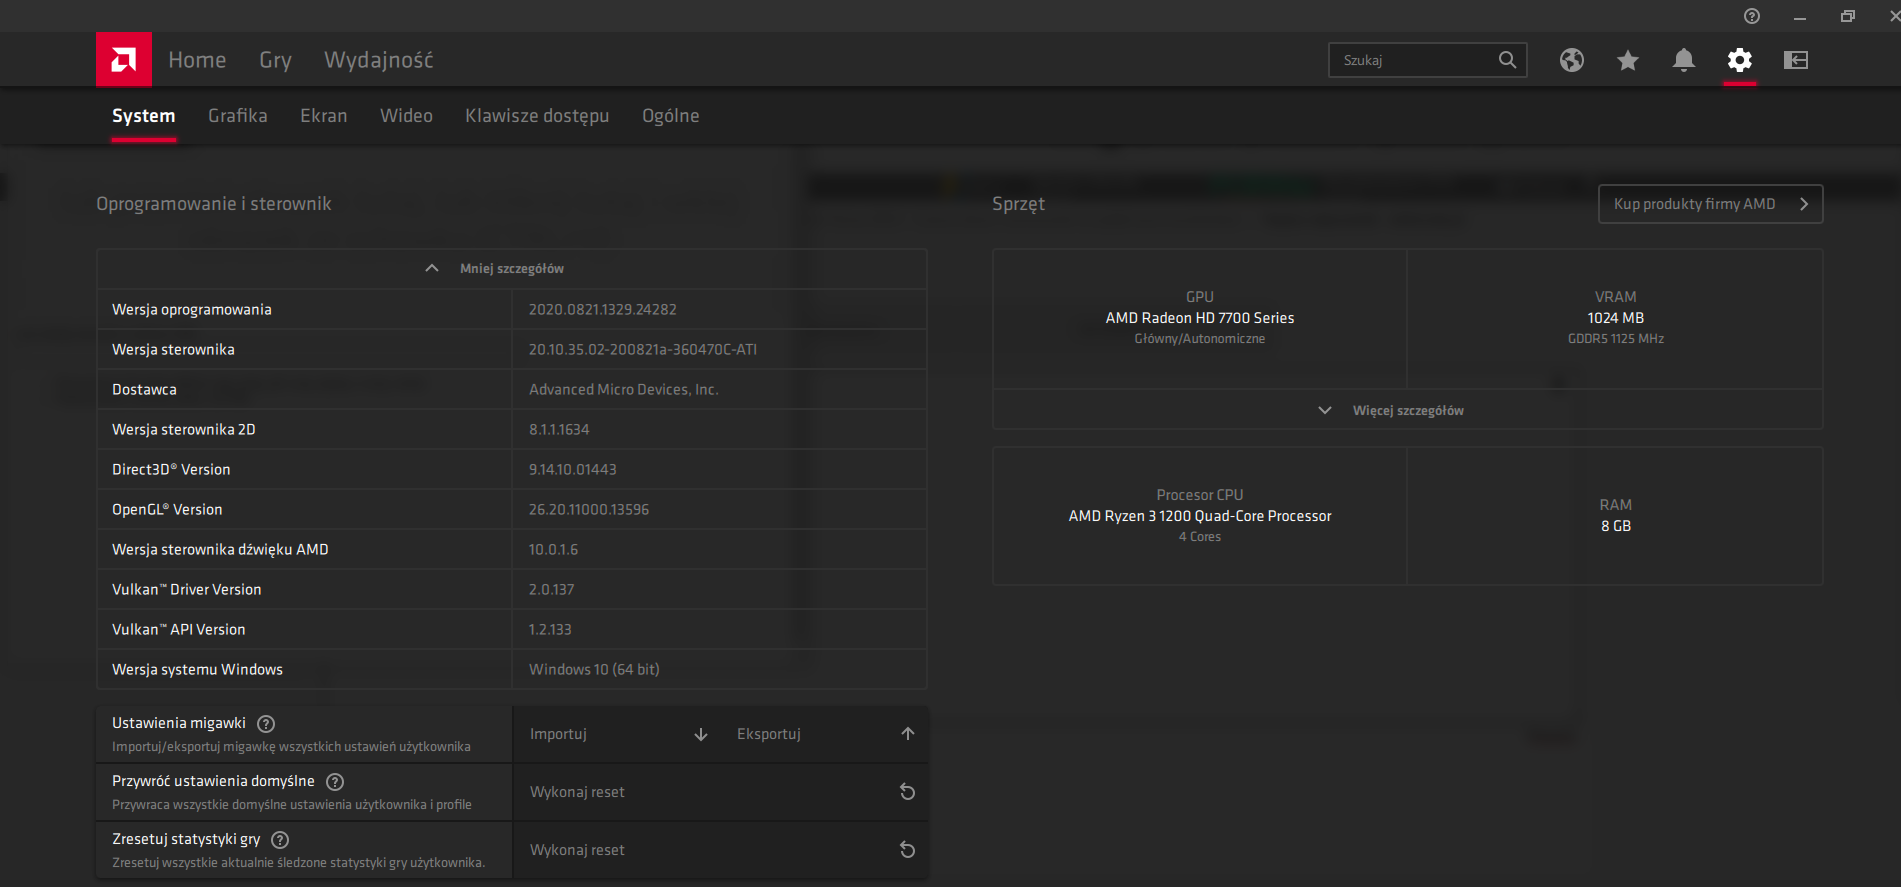Open Ogólne tab
This screenshot has height=887, width=1901.
tap(671, 116)
